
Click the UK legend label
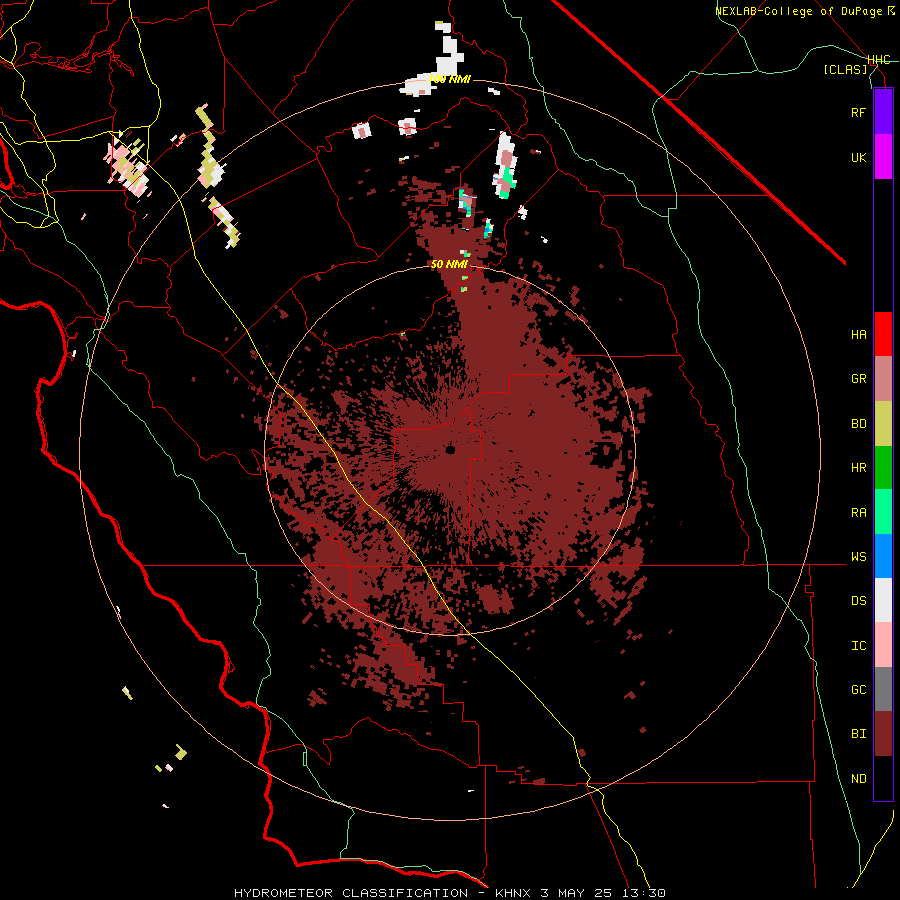(x=858, y=157)
